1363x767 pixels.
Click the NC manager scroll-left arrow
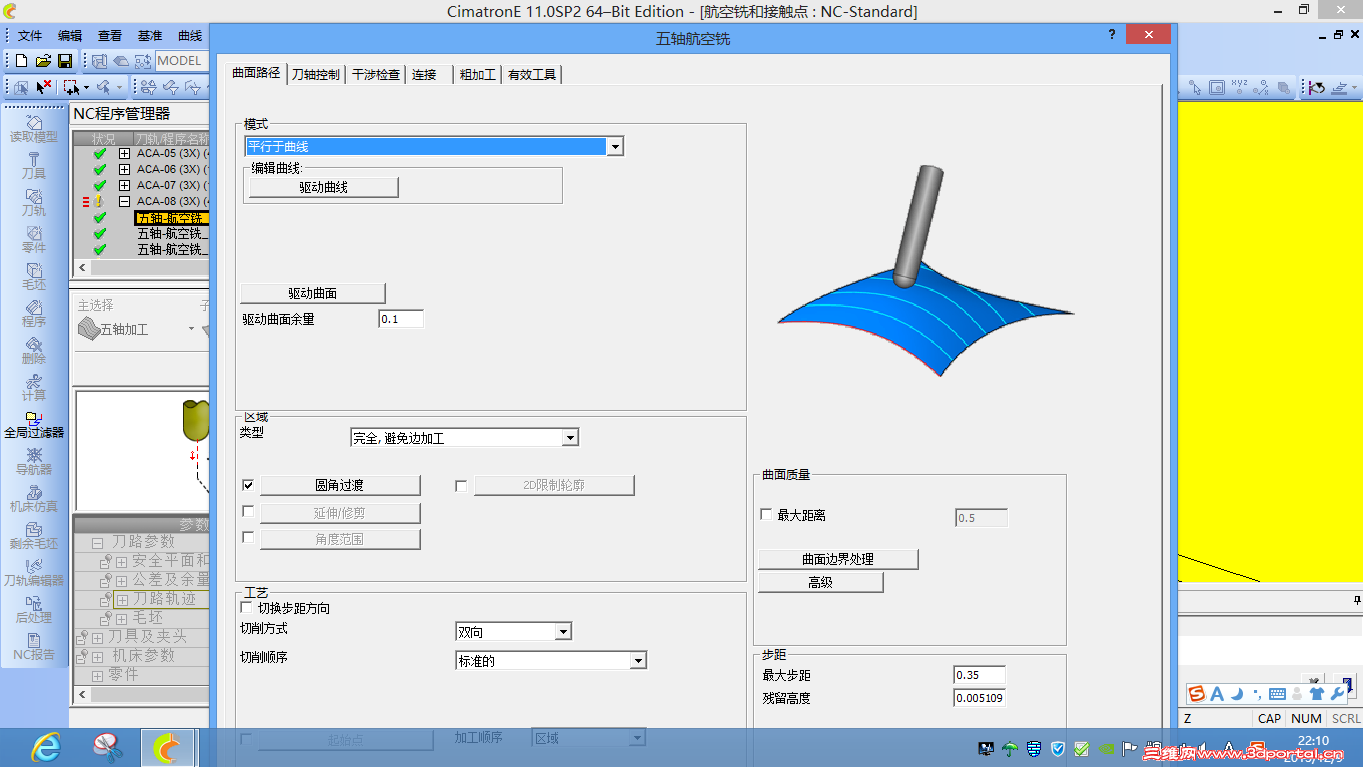[82, 268]
